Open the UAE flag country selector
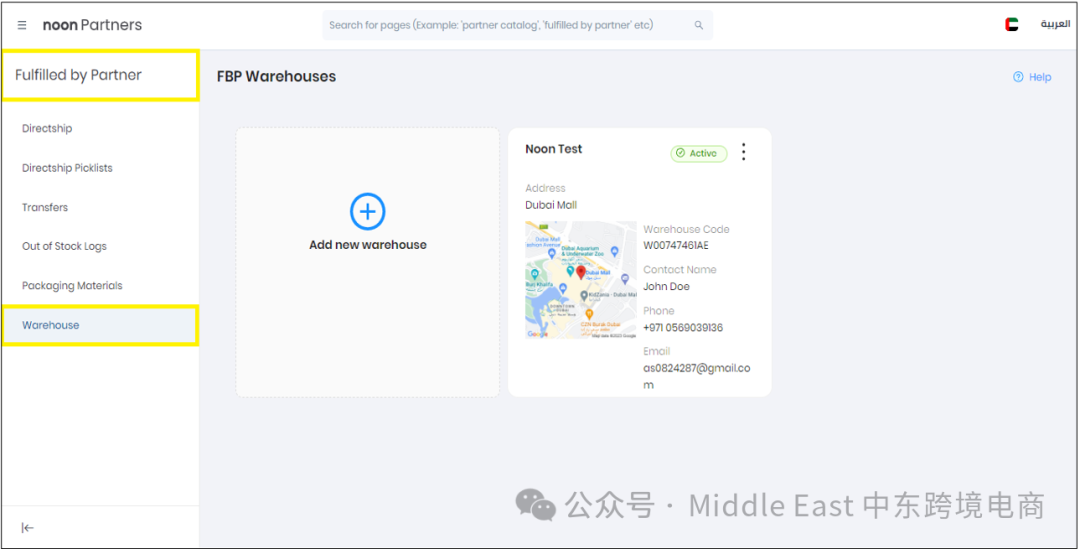 click(x=1011, y=25)
